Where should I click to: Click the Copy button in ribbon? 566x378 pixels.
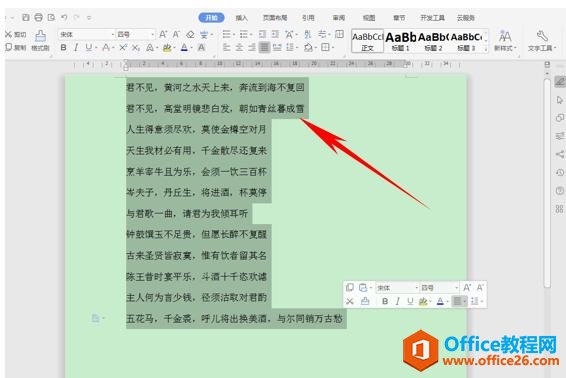tap(16, 47)
